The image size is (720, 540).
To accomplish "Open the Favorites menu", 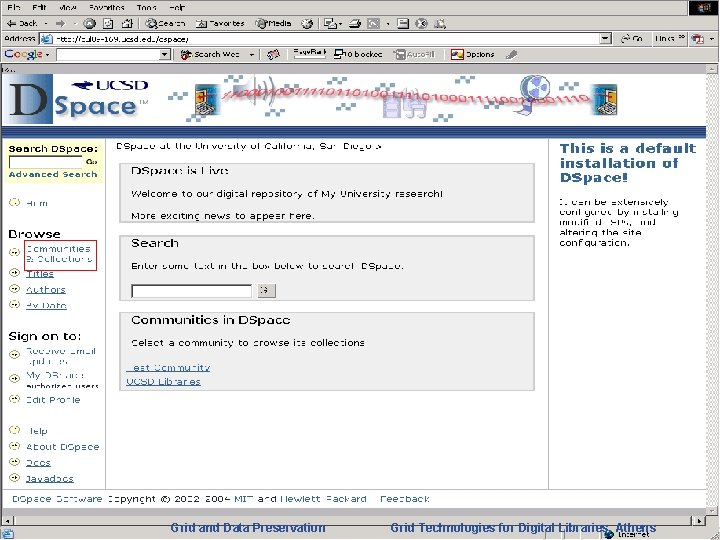I will 107,7.
